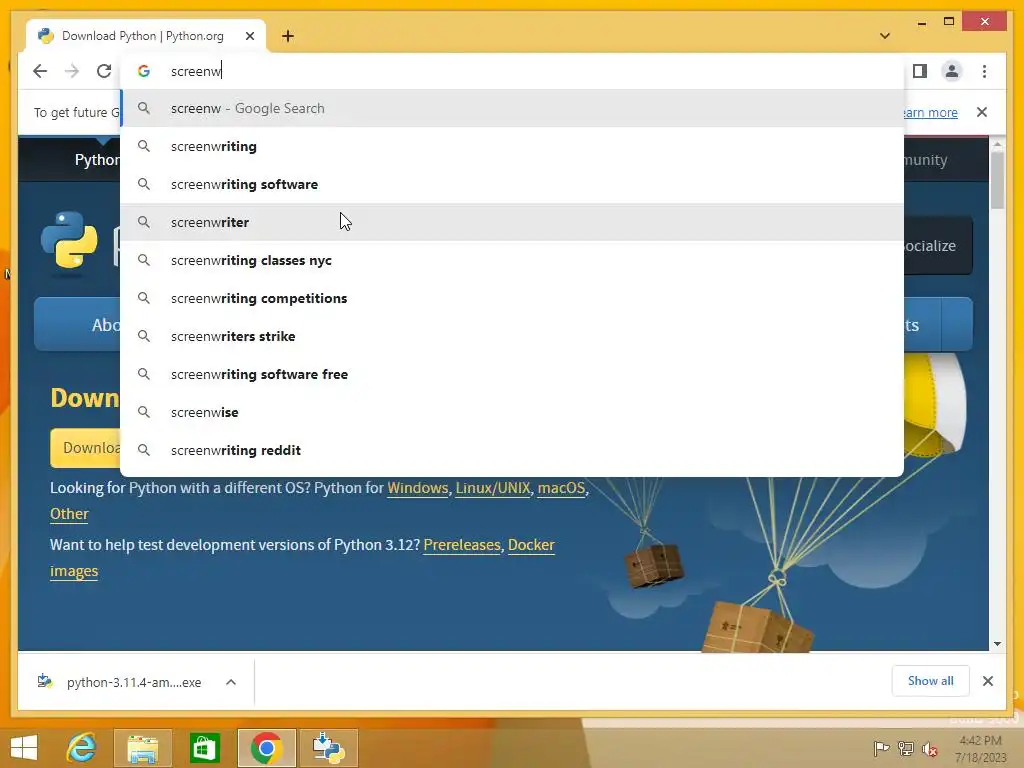Select 'screenwriting classes nyc' suggestion
This screenshot has height=768, width=1024.
[x=513, y=260]
